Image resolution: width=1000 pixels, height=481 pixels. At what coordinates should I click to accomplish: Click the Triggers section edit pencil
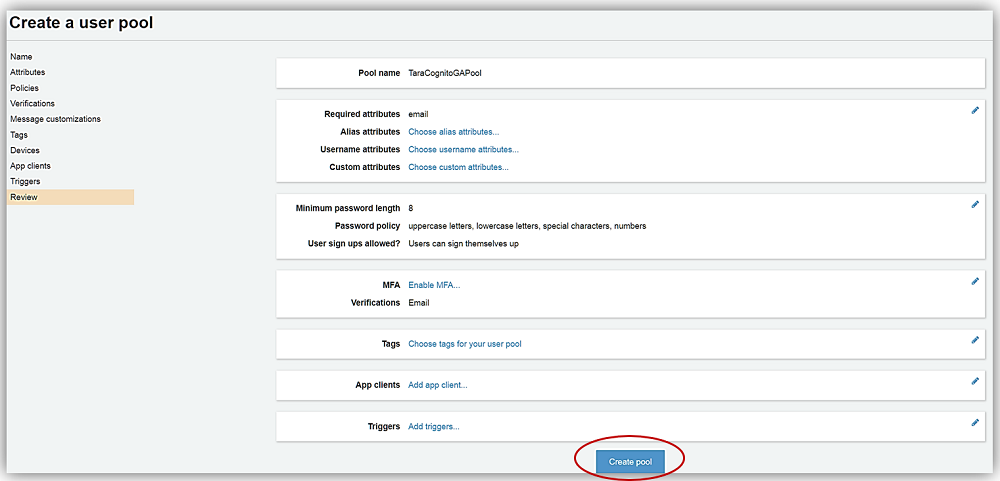pyautogui.click(x=975, y=422)
